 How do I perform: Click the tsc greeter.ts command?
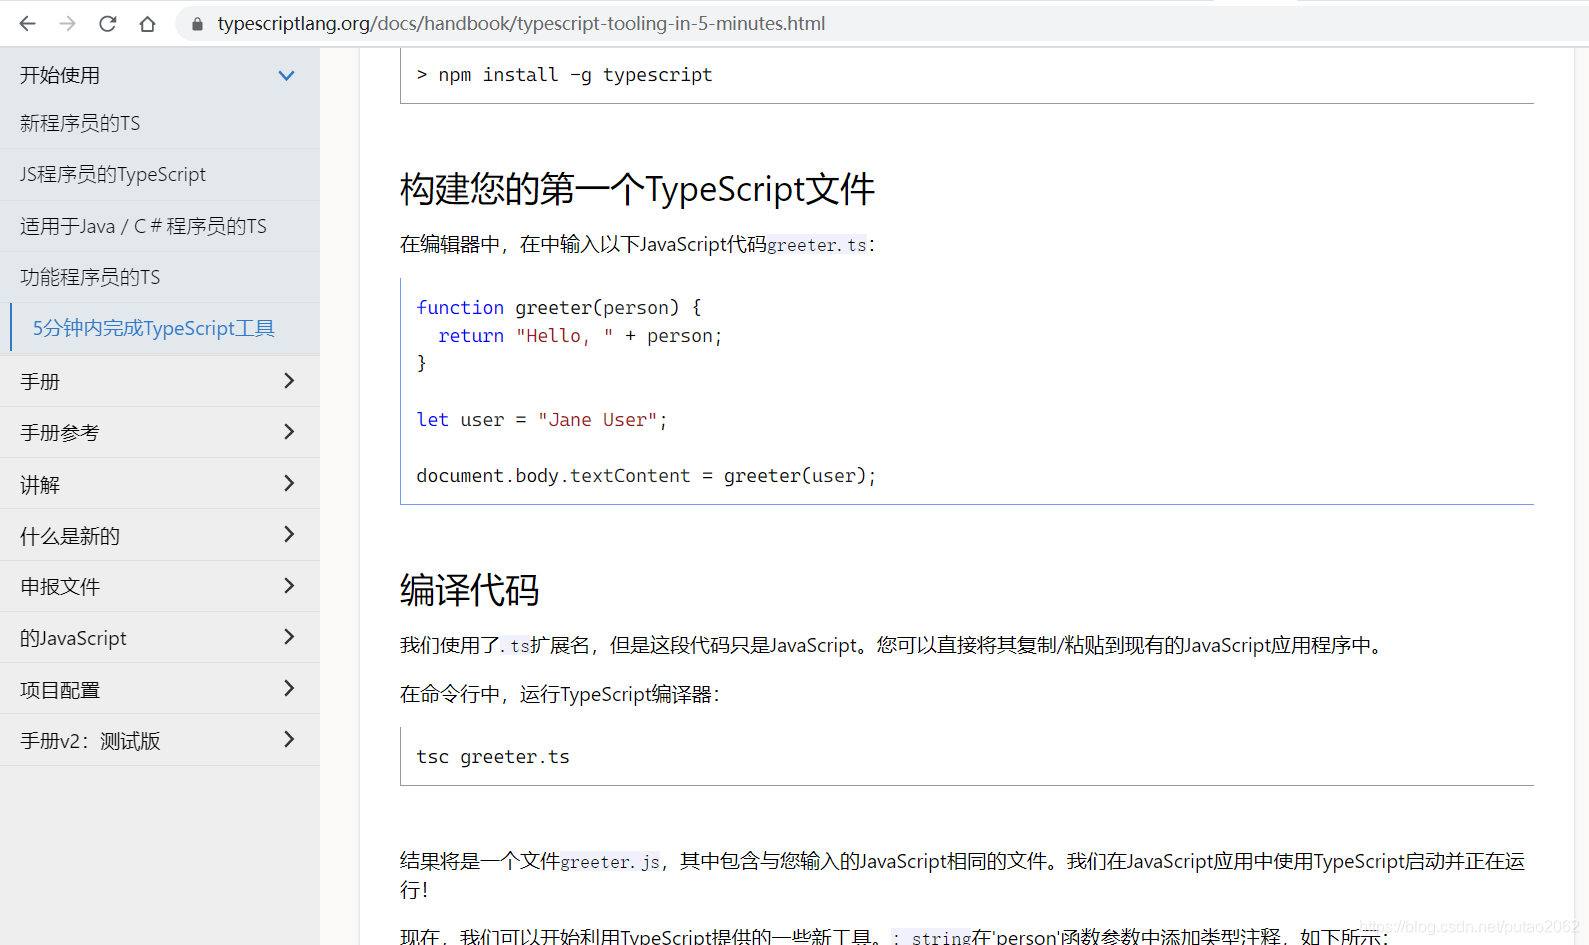click(x=493, y=757)
